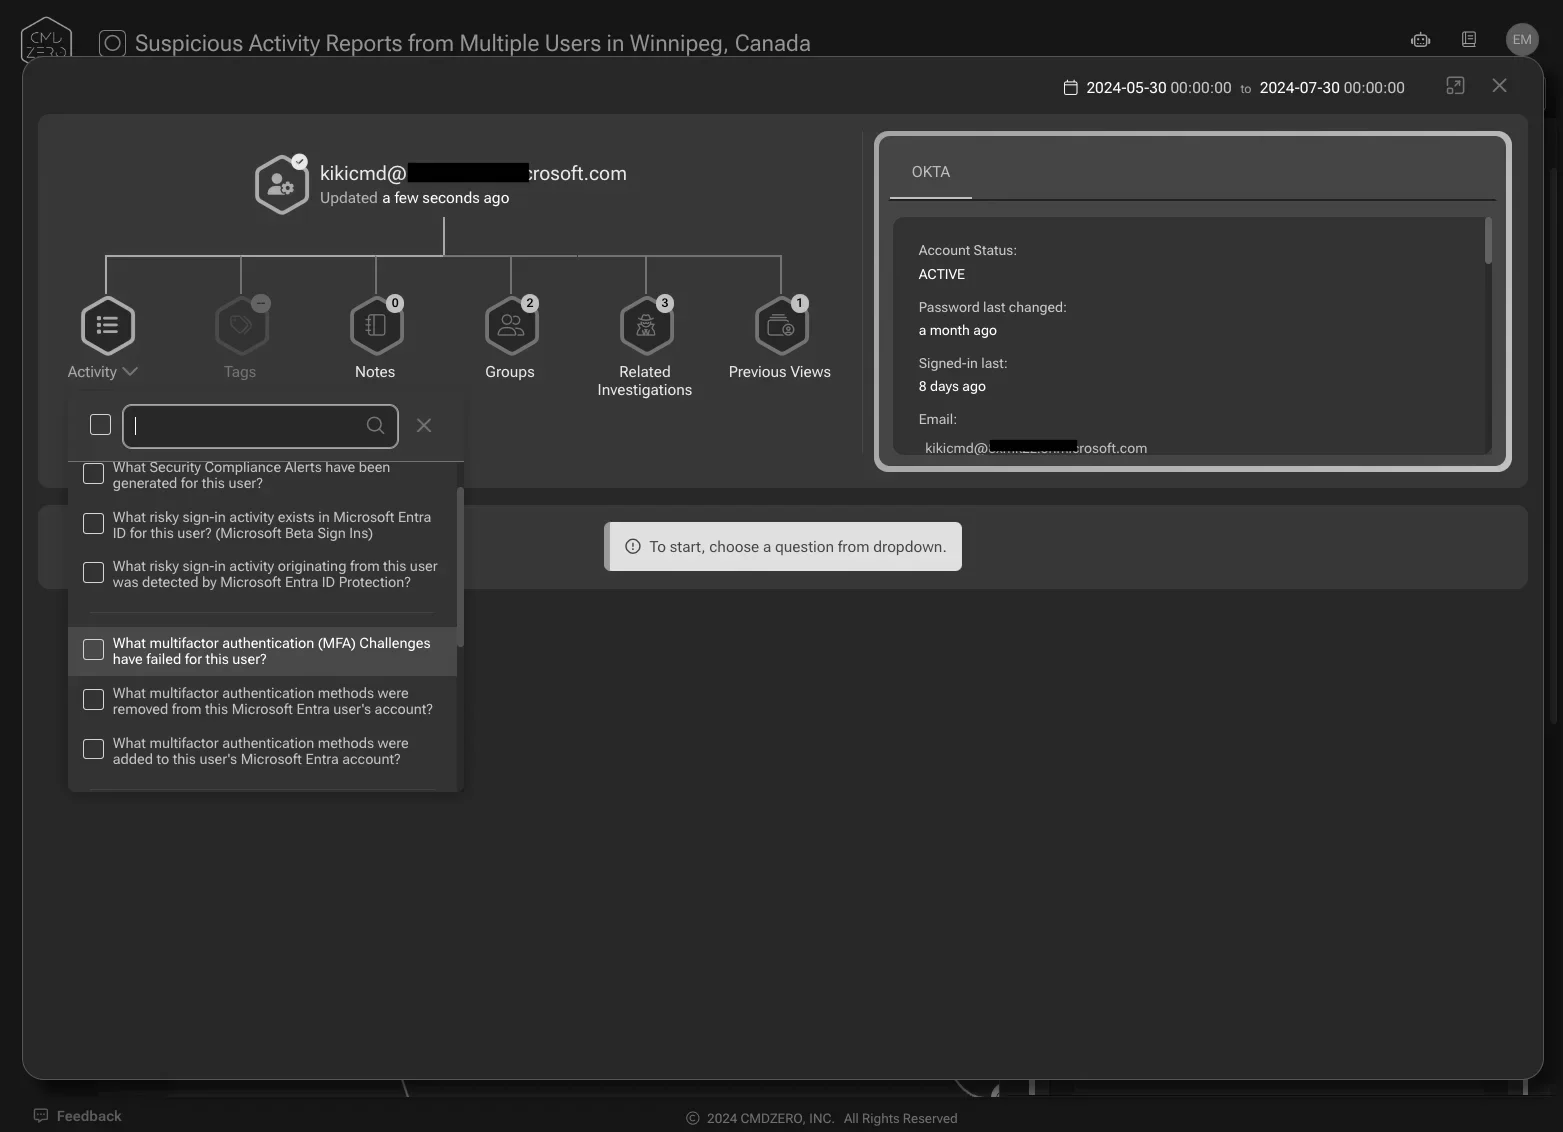Check Microsoft Beta Sign Ins risky question

93,524
